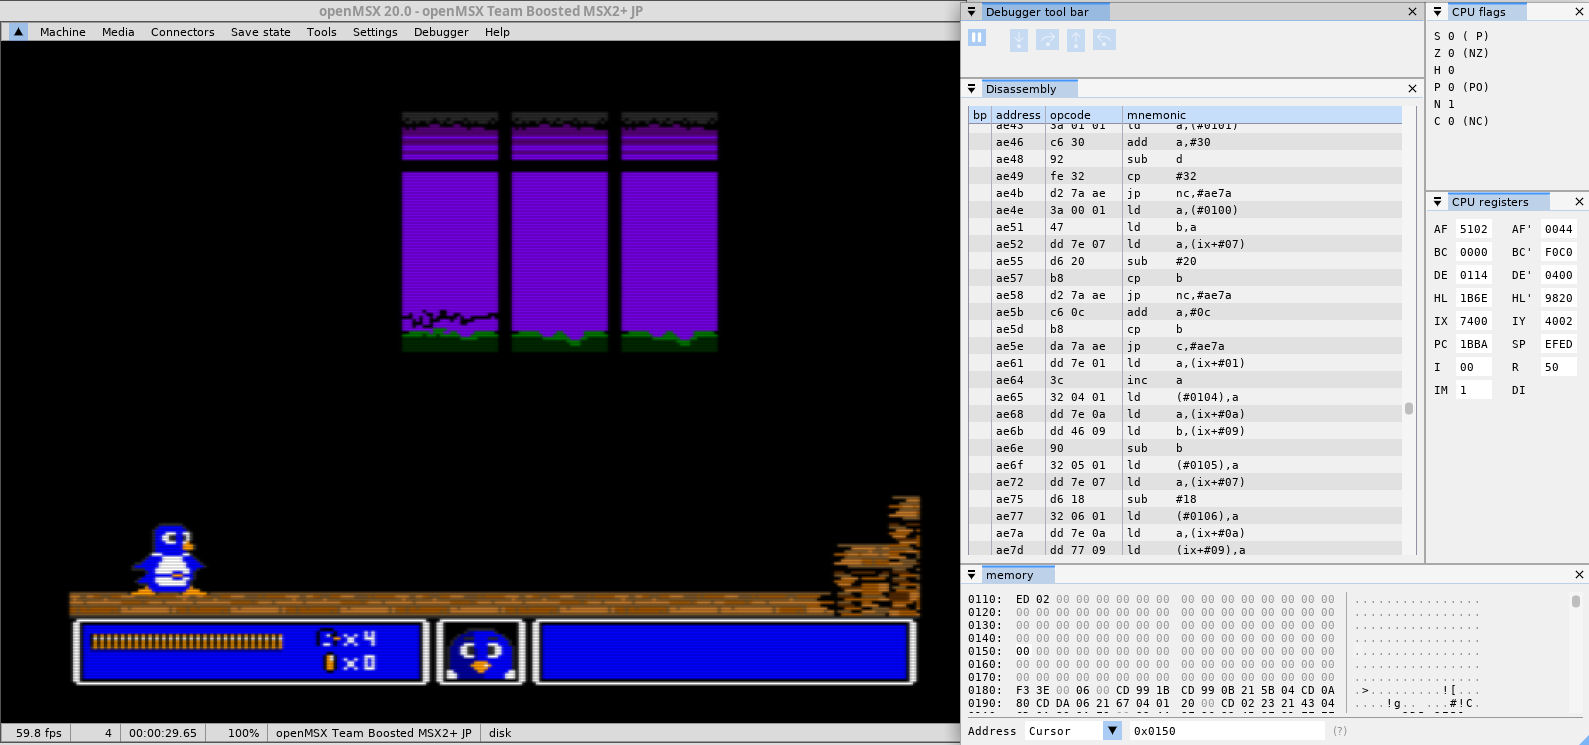Click the 00:00:29.65 elapsed time in status bar
The height and width of the screenshot is (745, 1589).
tap(163, 733)
